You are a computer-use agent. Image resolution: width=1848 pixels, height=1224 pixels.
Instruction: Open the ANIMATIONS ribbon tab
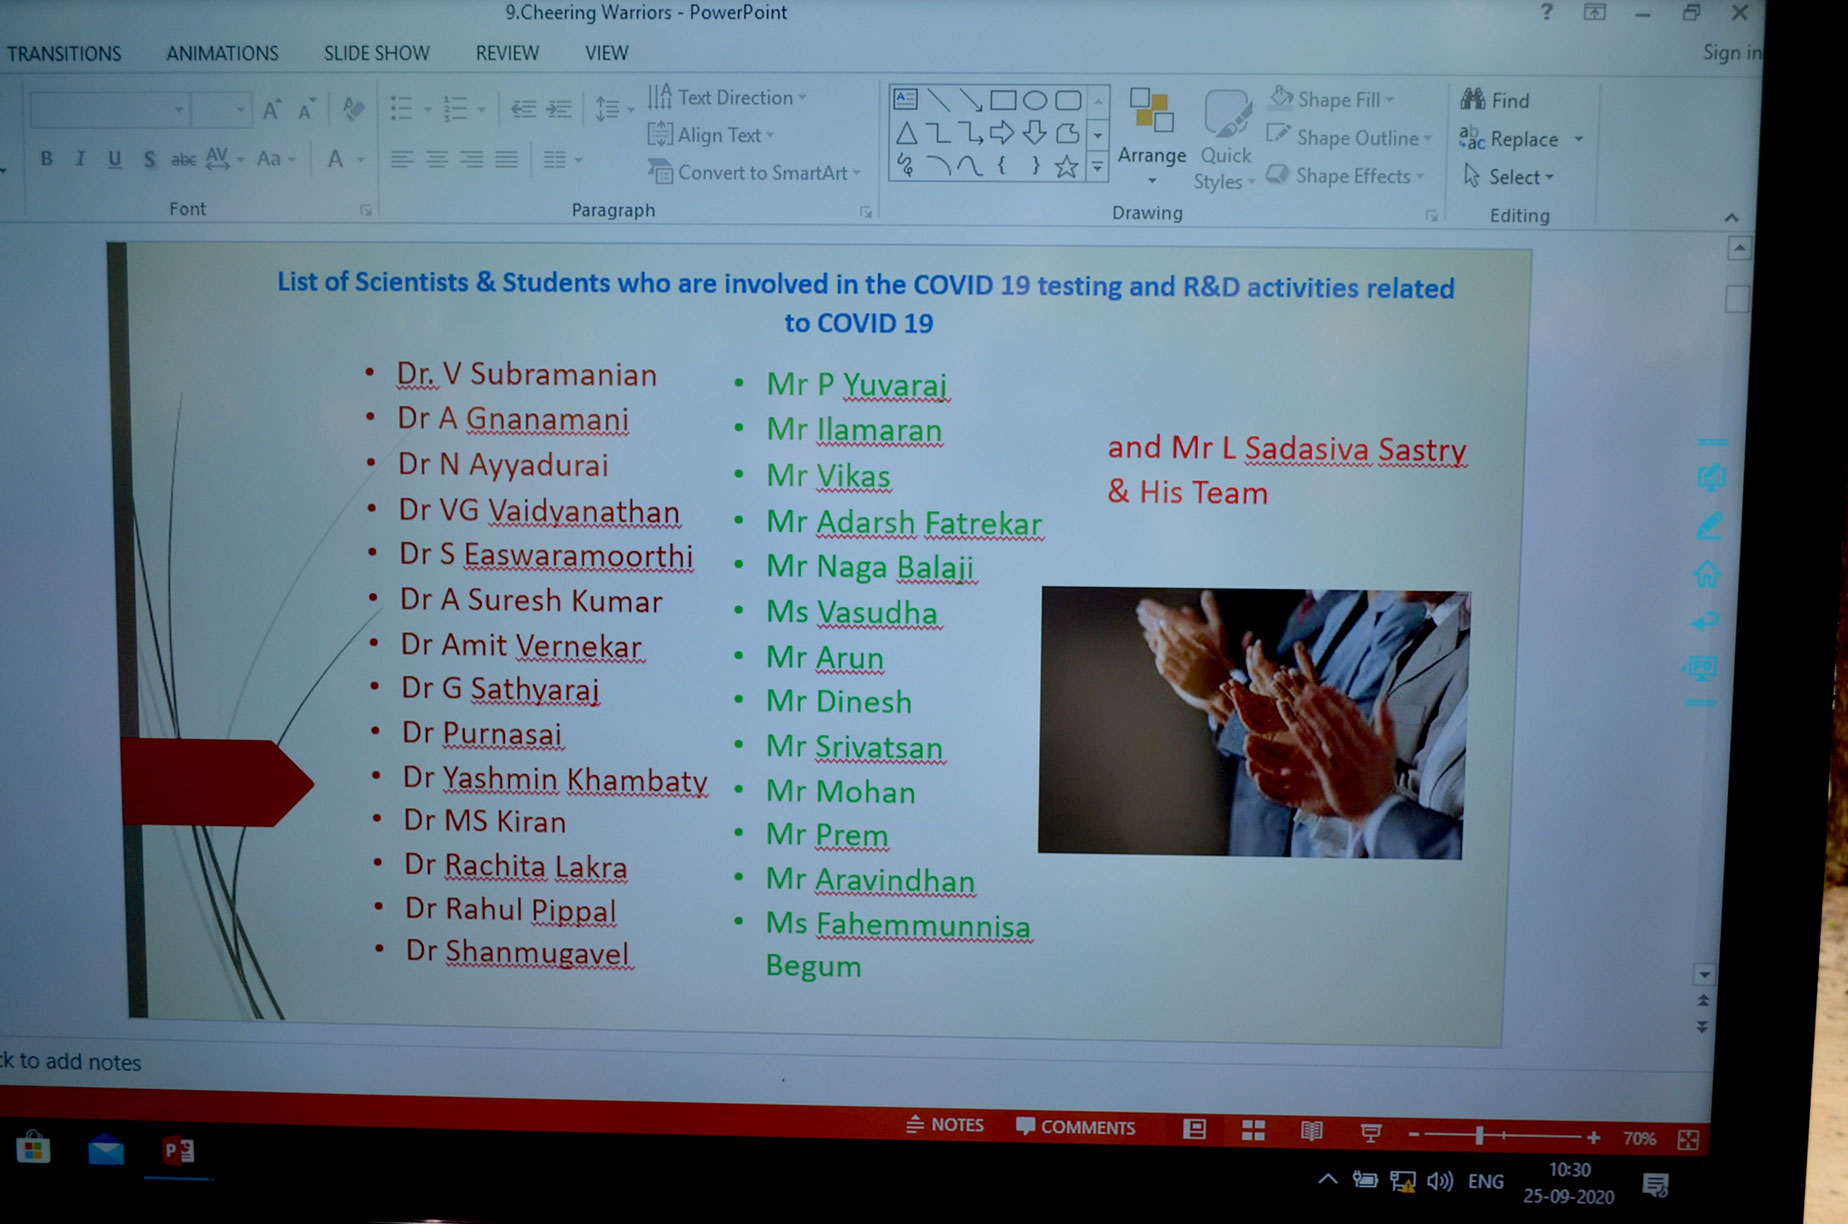tap(222, 53)
